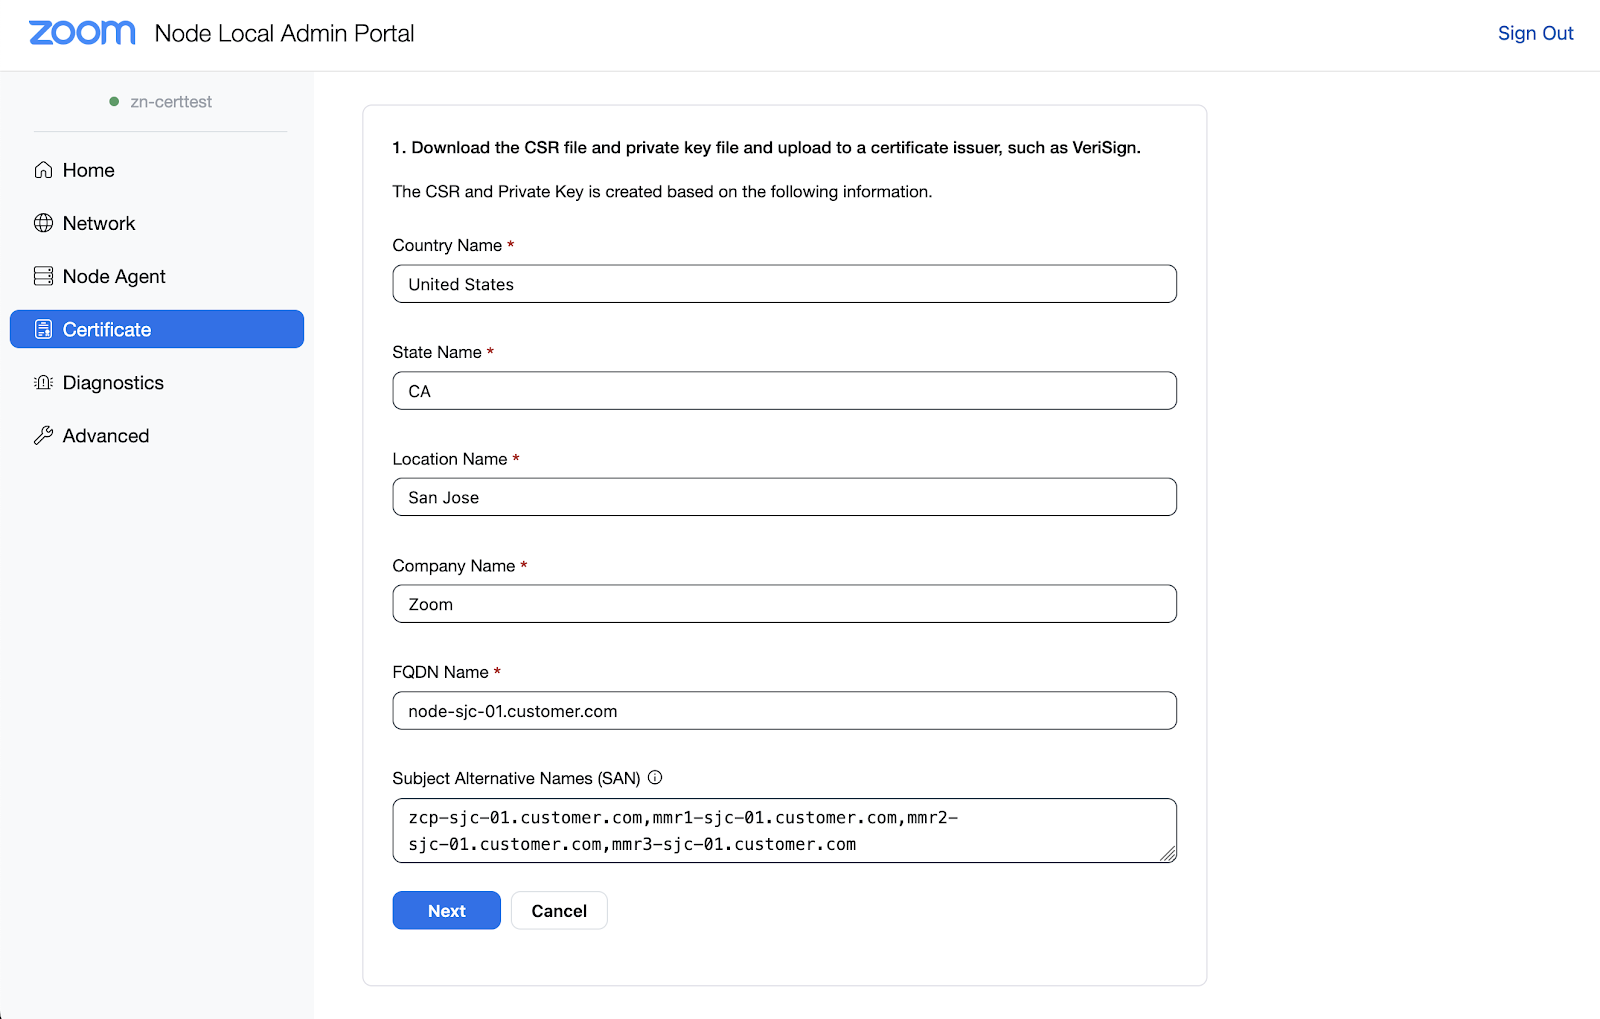Click into the State Name field
This screenshot has height=1019, width=1600.
pyautogui.click(x=784, y=391)
